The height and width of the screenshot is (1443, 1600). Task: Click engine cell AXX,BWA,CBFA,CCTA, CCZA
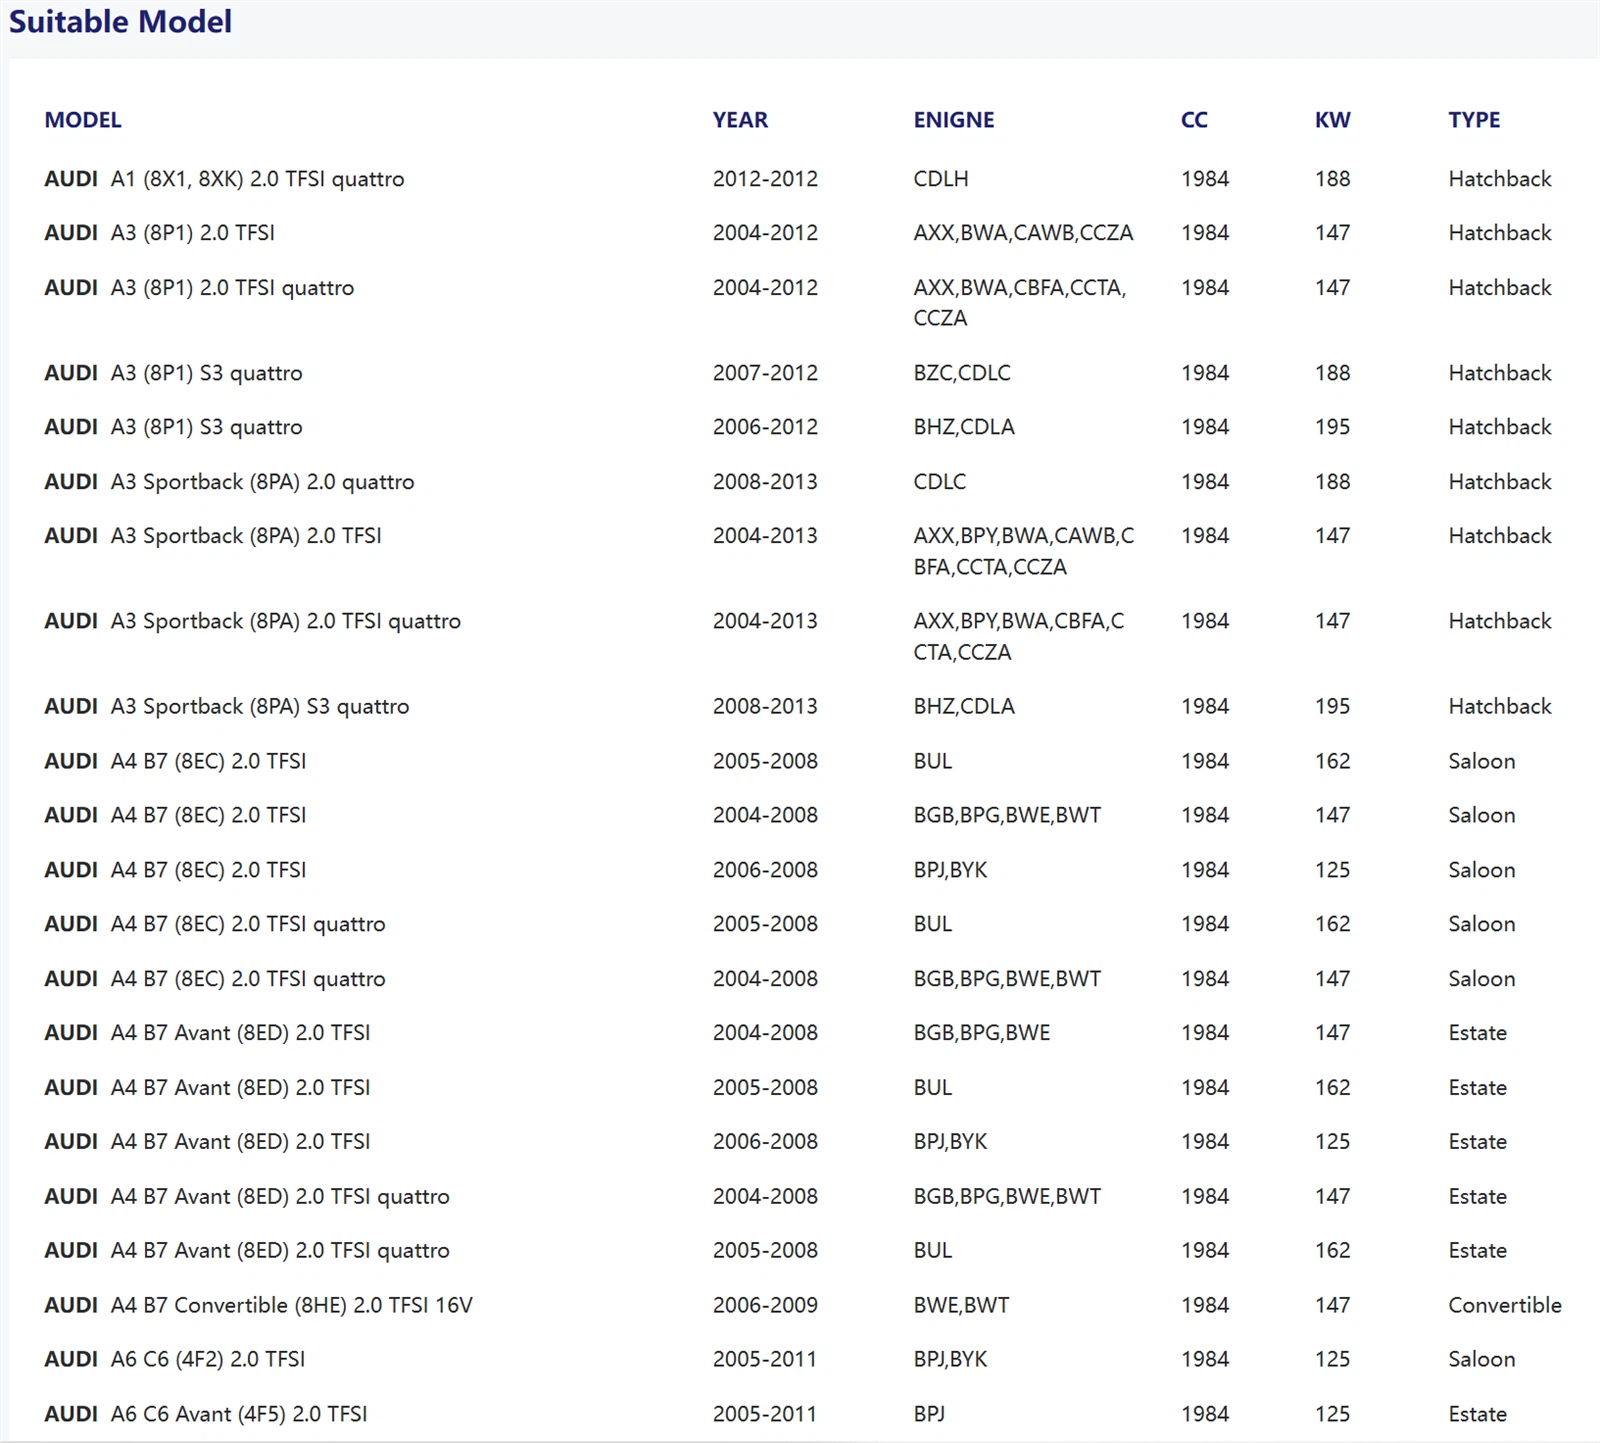[x=1020, y=303]
